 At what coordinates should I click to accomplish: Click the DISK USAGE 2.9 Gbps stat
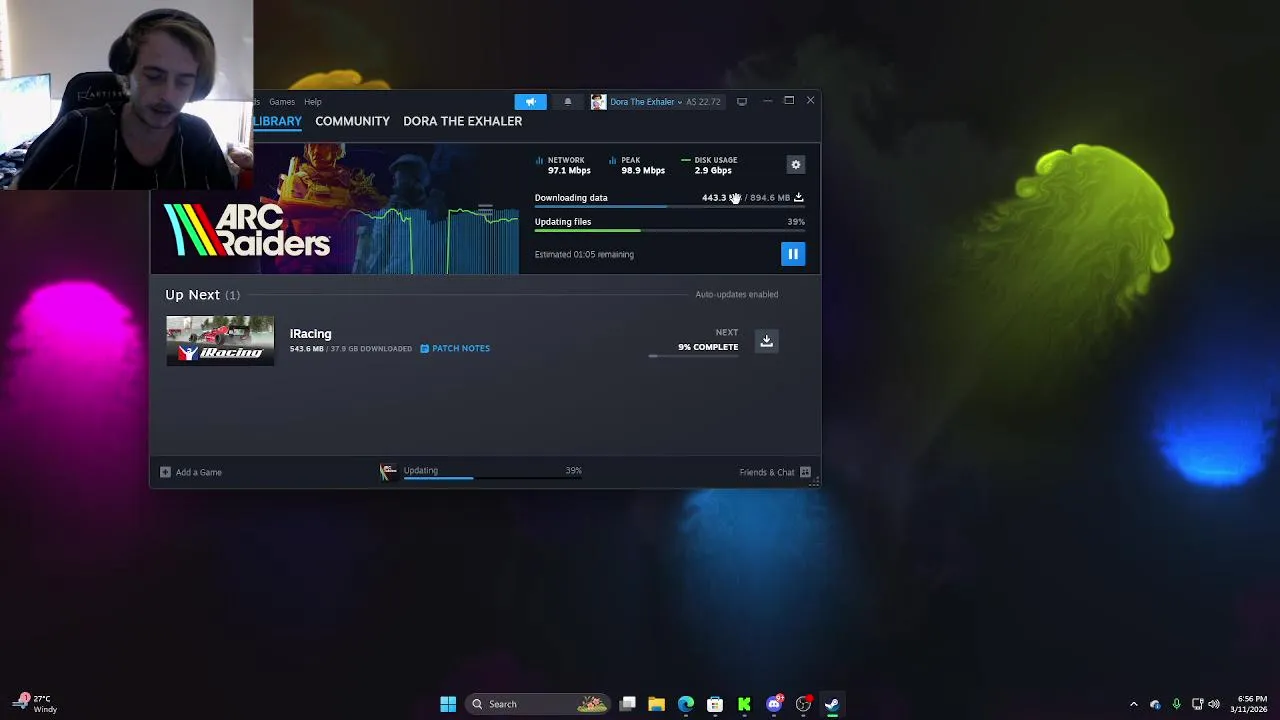pos(709,165)
